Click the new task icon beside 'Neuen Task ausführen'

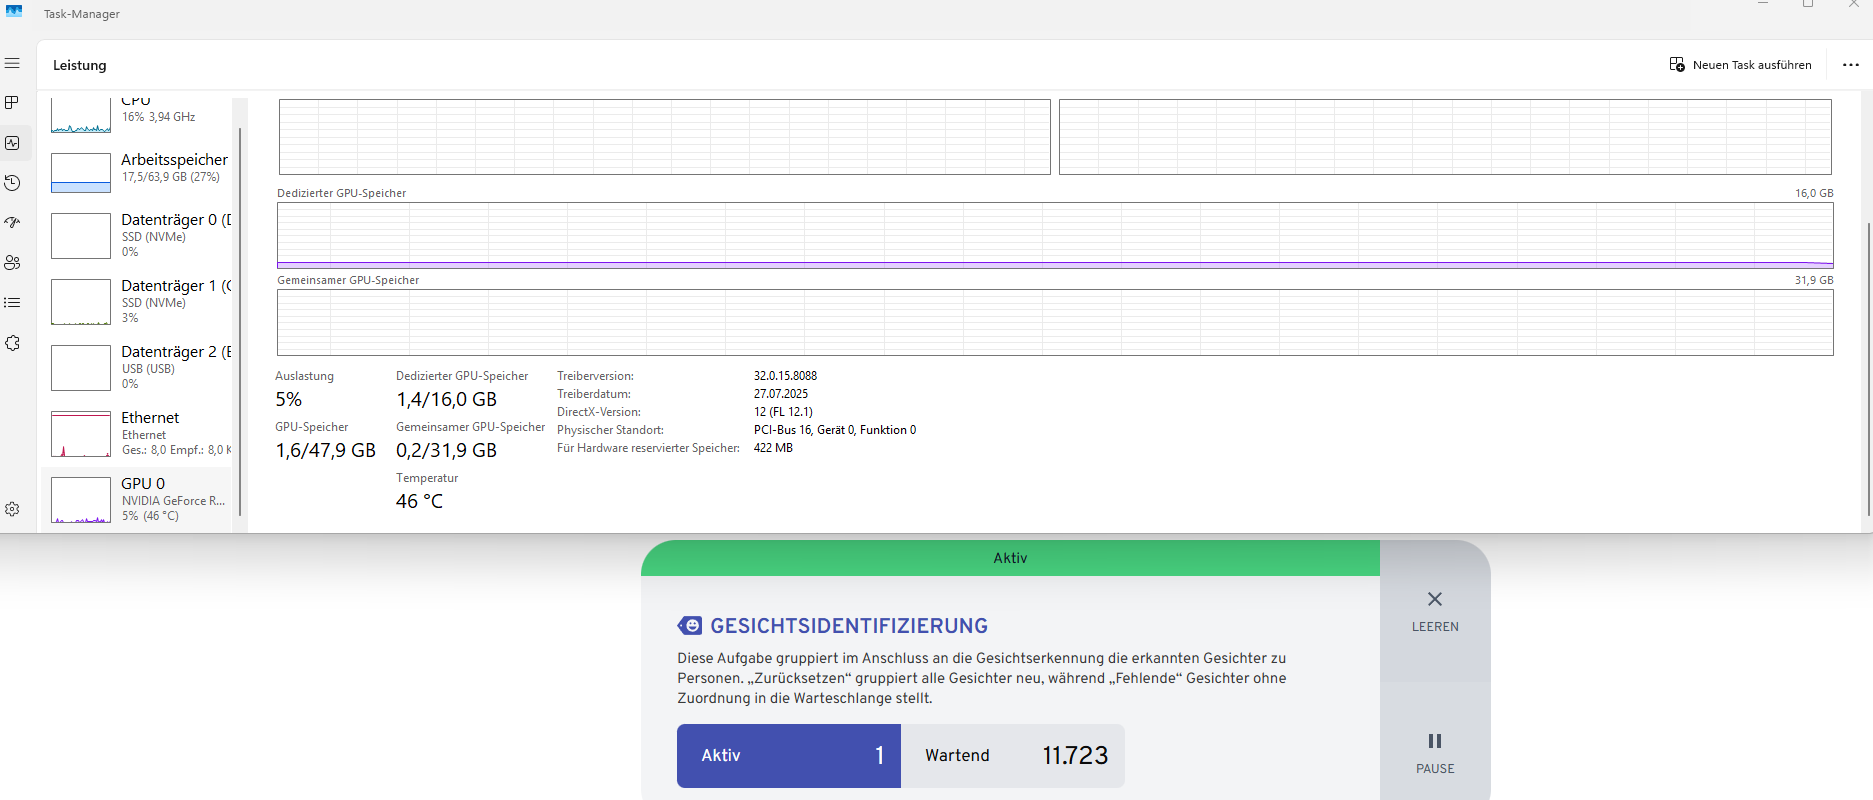tap(1677, 65)
